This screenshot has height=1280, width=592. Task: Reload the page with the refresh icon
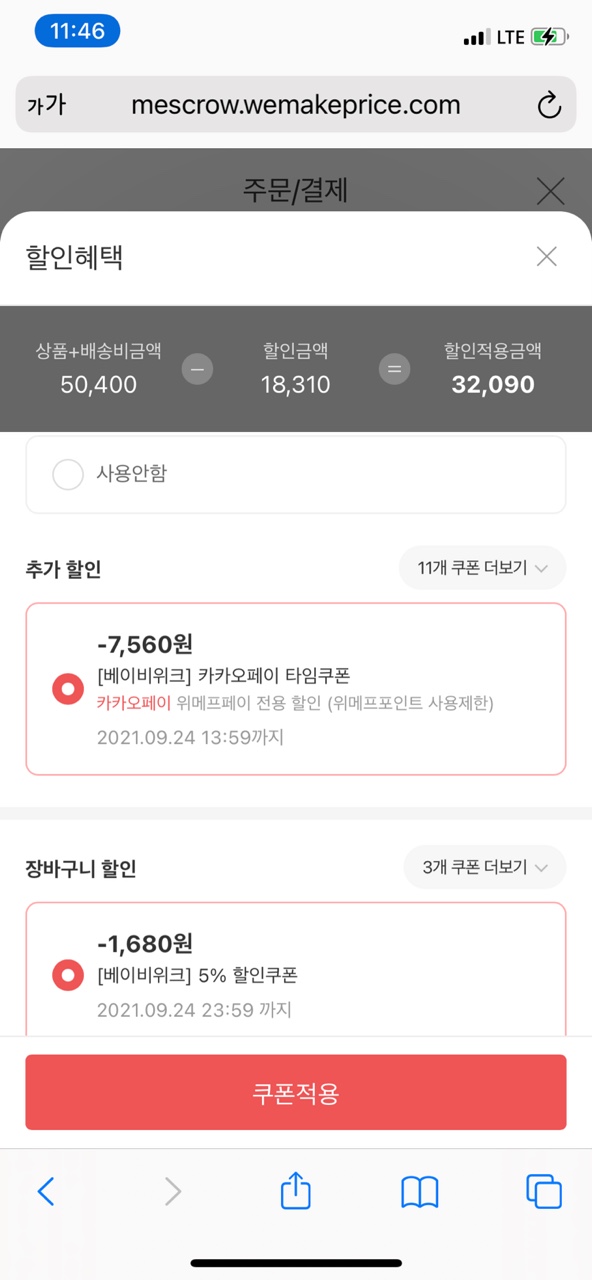pyautogui.click(x=549, y=105)
